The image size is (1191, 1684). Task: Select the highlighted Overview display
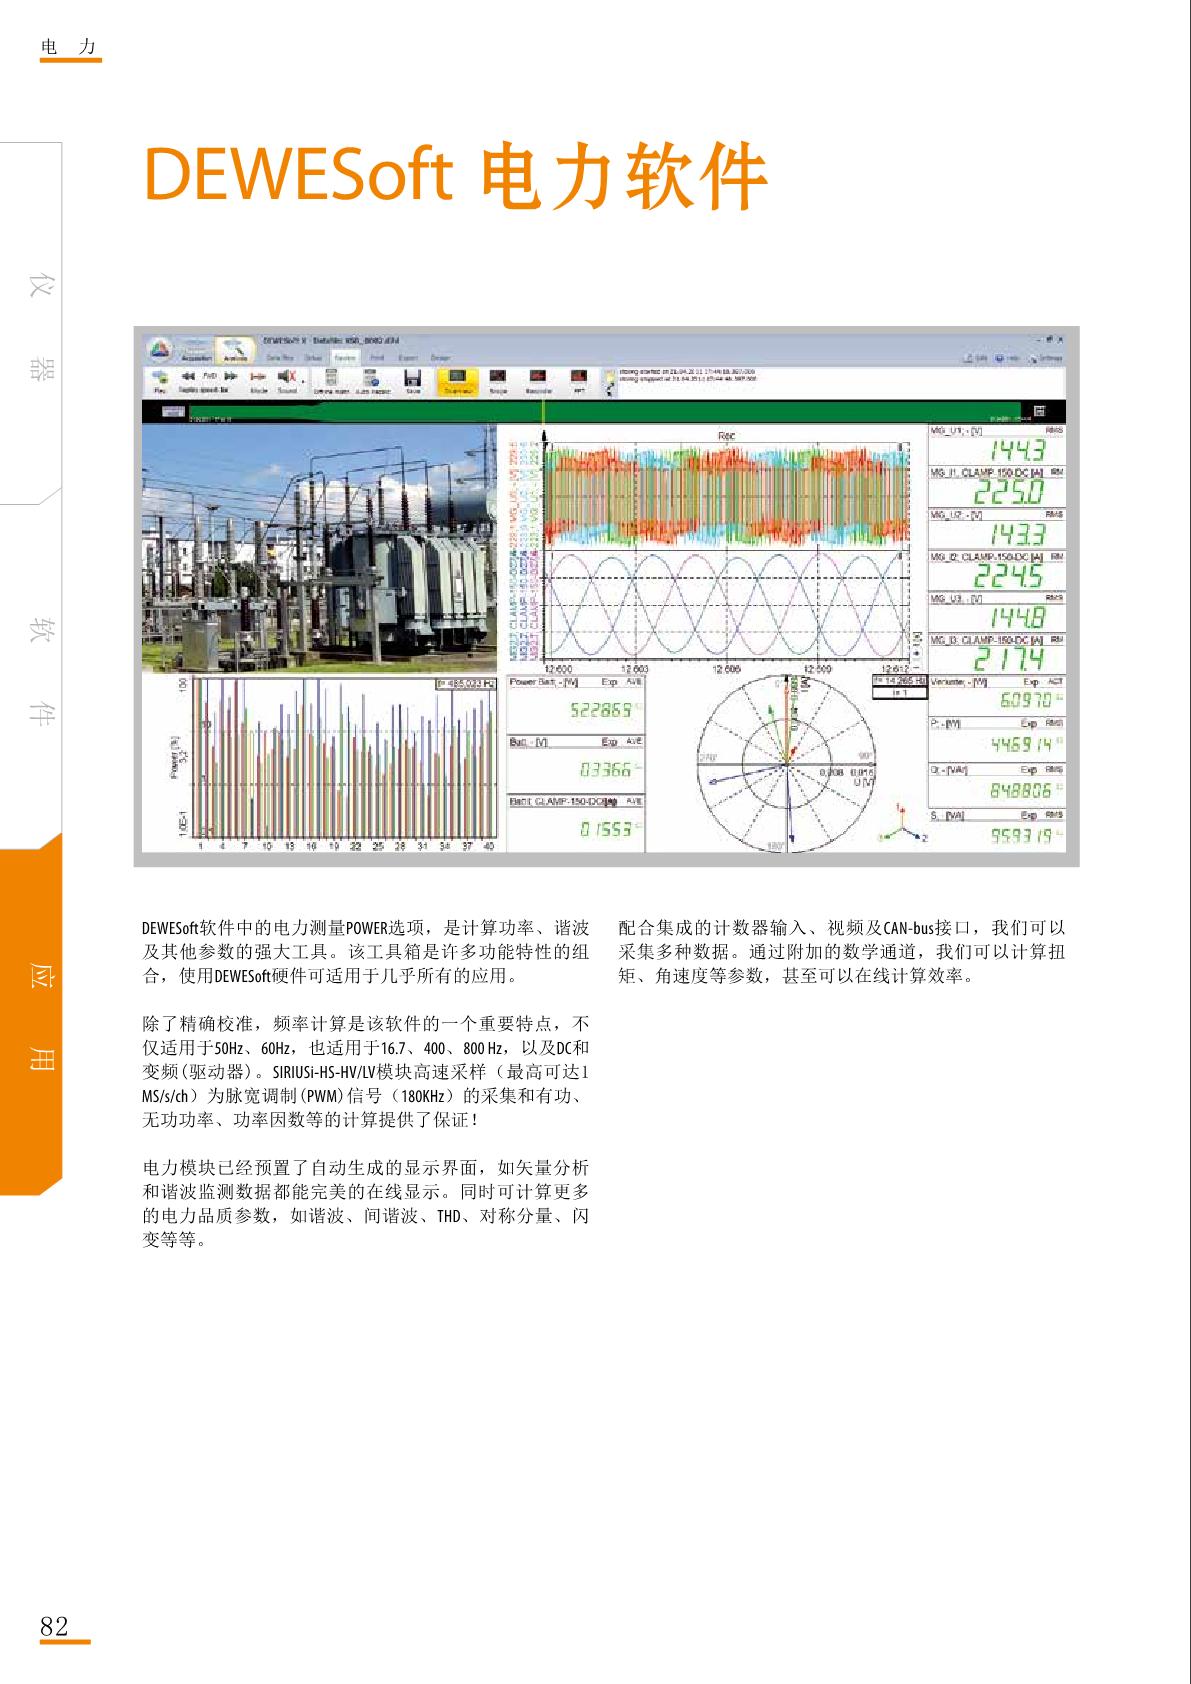coord(458,381)
